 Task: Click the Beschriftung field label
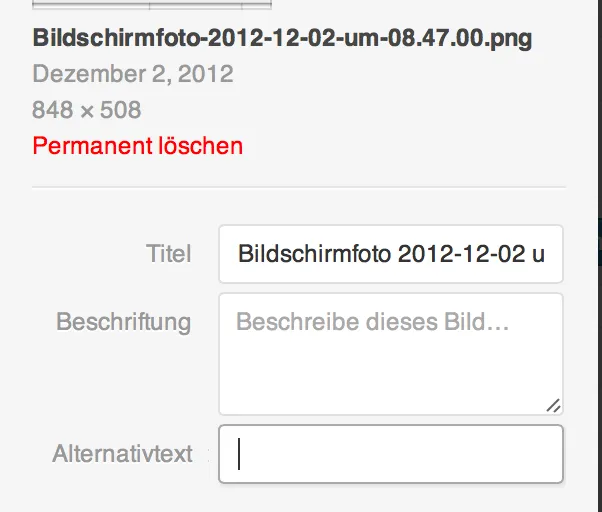[x=123, y=322]
